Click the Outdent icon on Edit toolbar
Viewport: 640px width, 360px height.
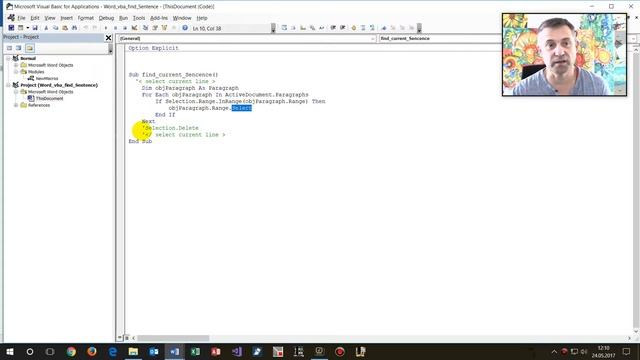click(342, 28)
